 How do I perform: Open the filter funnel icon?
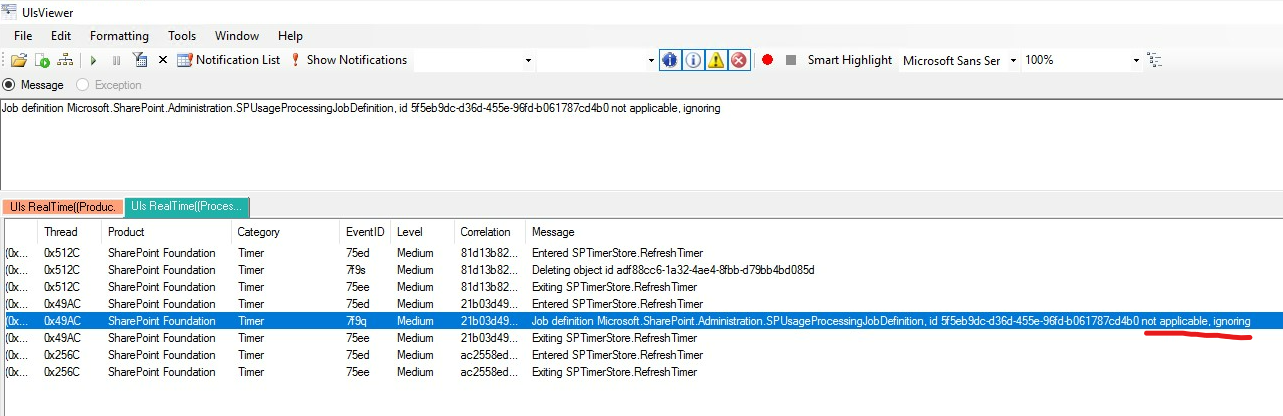[140, 60]
